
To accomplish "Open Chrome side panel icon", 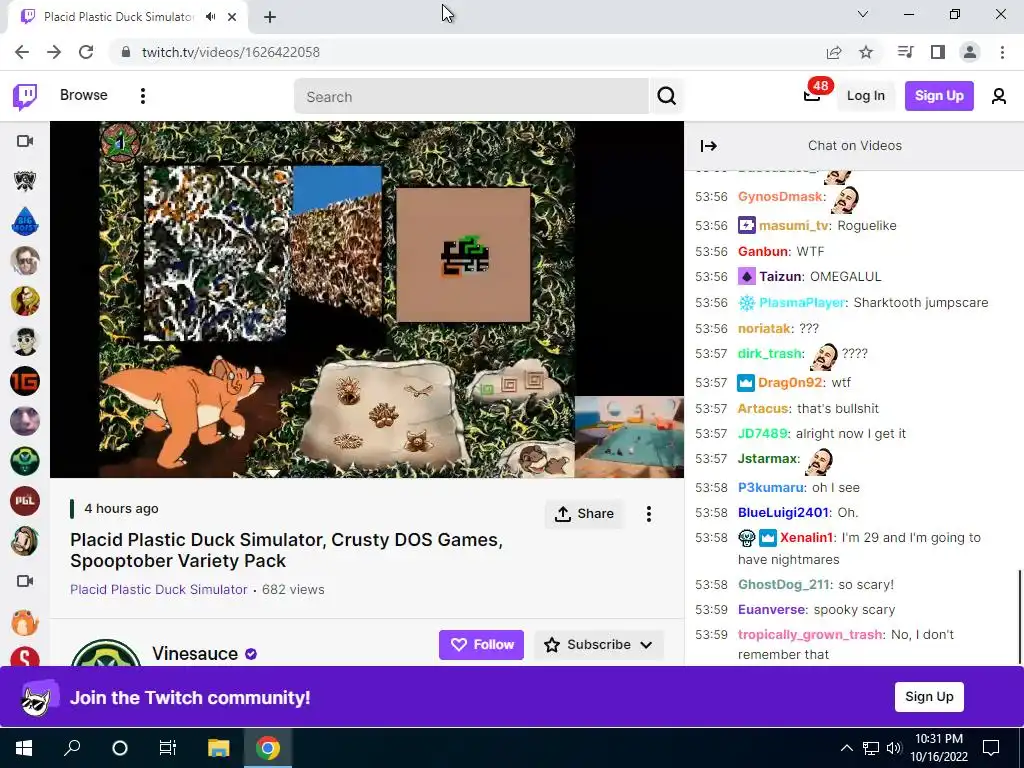I will tap(938, 52).
